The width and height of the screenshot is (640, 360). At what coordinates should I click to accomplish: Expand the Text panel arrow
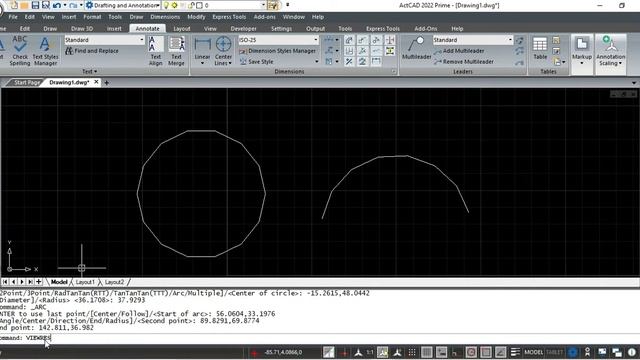96,71
